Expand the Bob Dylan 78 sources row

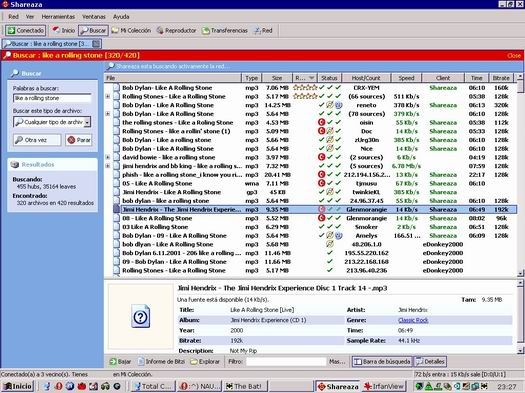[x=108, y=114]
